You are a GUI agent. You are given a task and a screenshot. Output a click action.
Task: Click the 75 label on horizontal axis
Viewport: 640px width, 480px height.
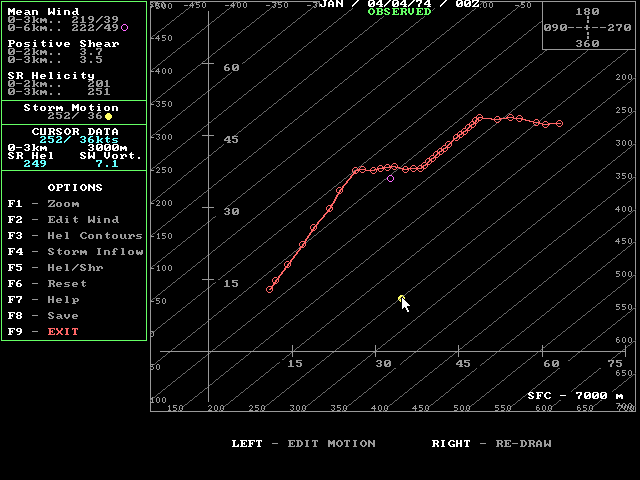(615, 363)
